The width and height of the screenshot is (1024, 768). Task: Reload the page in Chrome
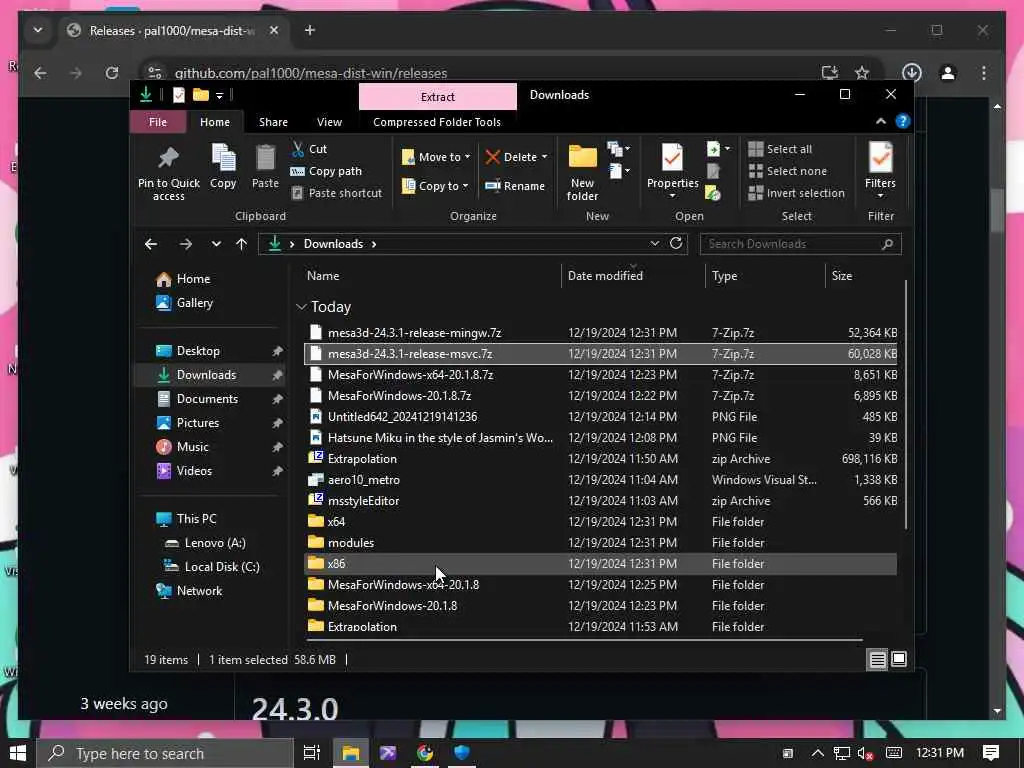112,72
